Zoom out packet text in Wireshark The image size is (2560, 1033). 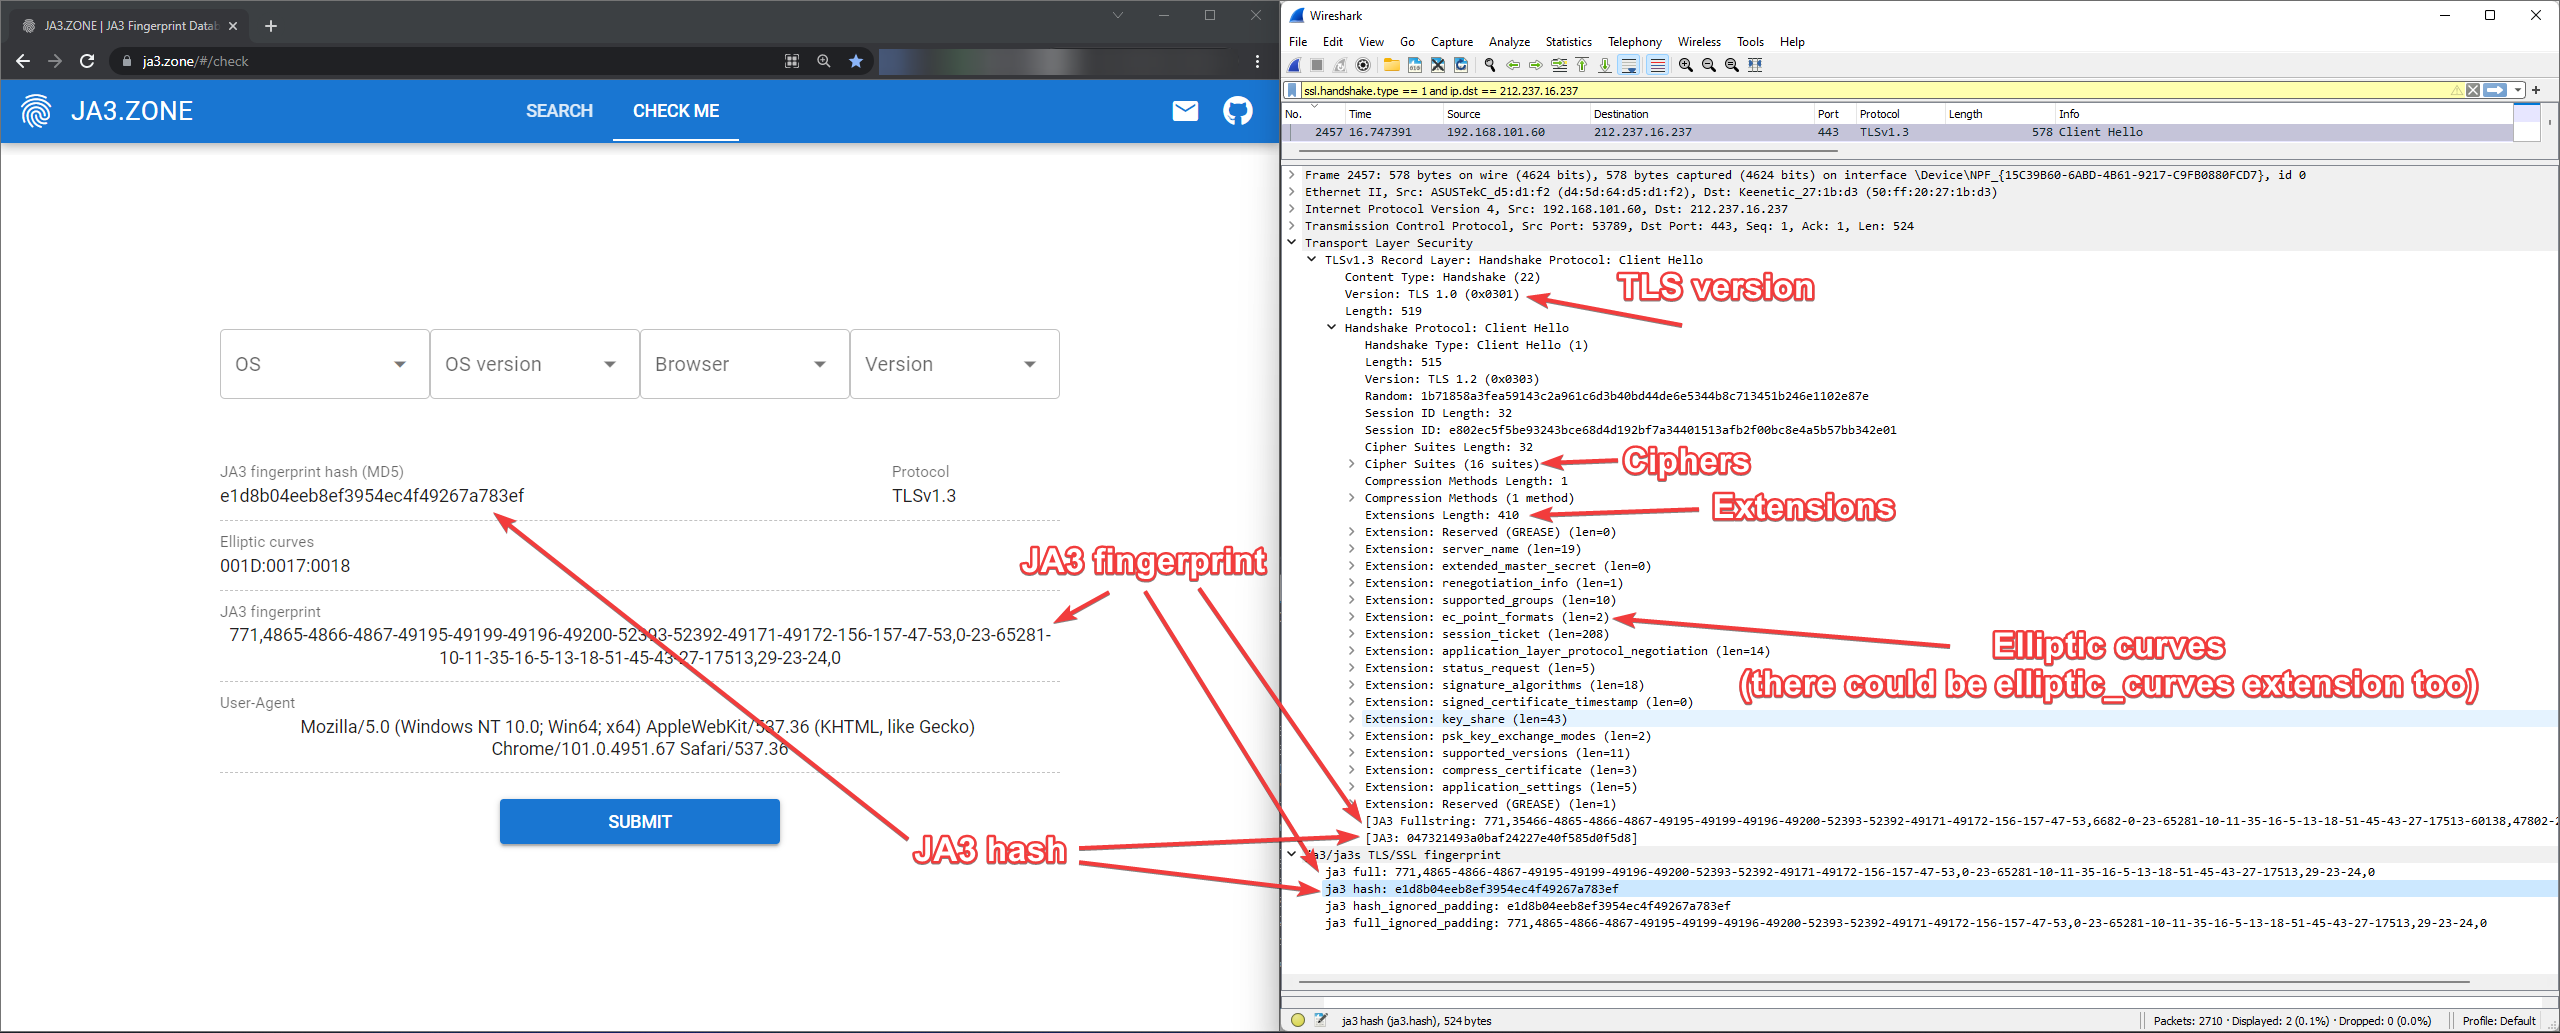coord(1709,65)
